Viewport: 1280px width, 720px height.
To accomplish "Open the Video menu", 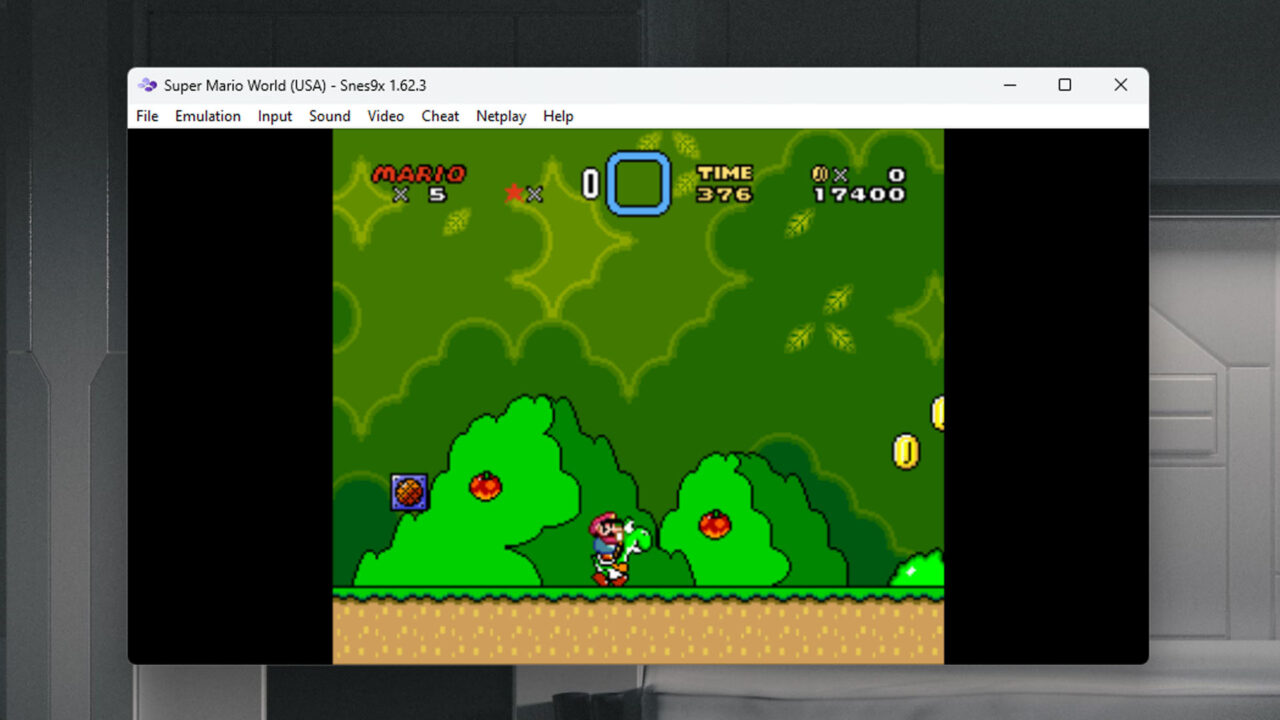I will point(386,116).
